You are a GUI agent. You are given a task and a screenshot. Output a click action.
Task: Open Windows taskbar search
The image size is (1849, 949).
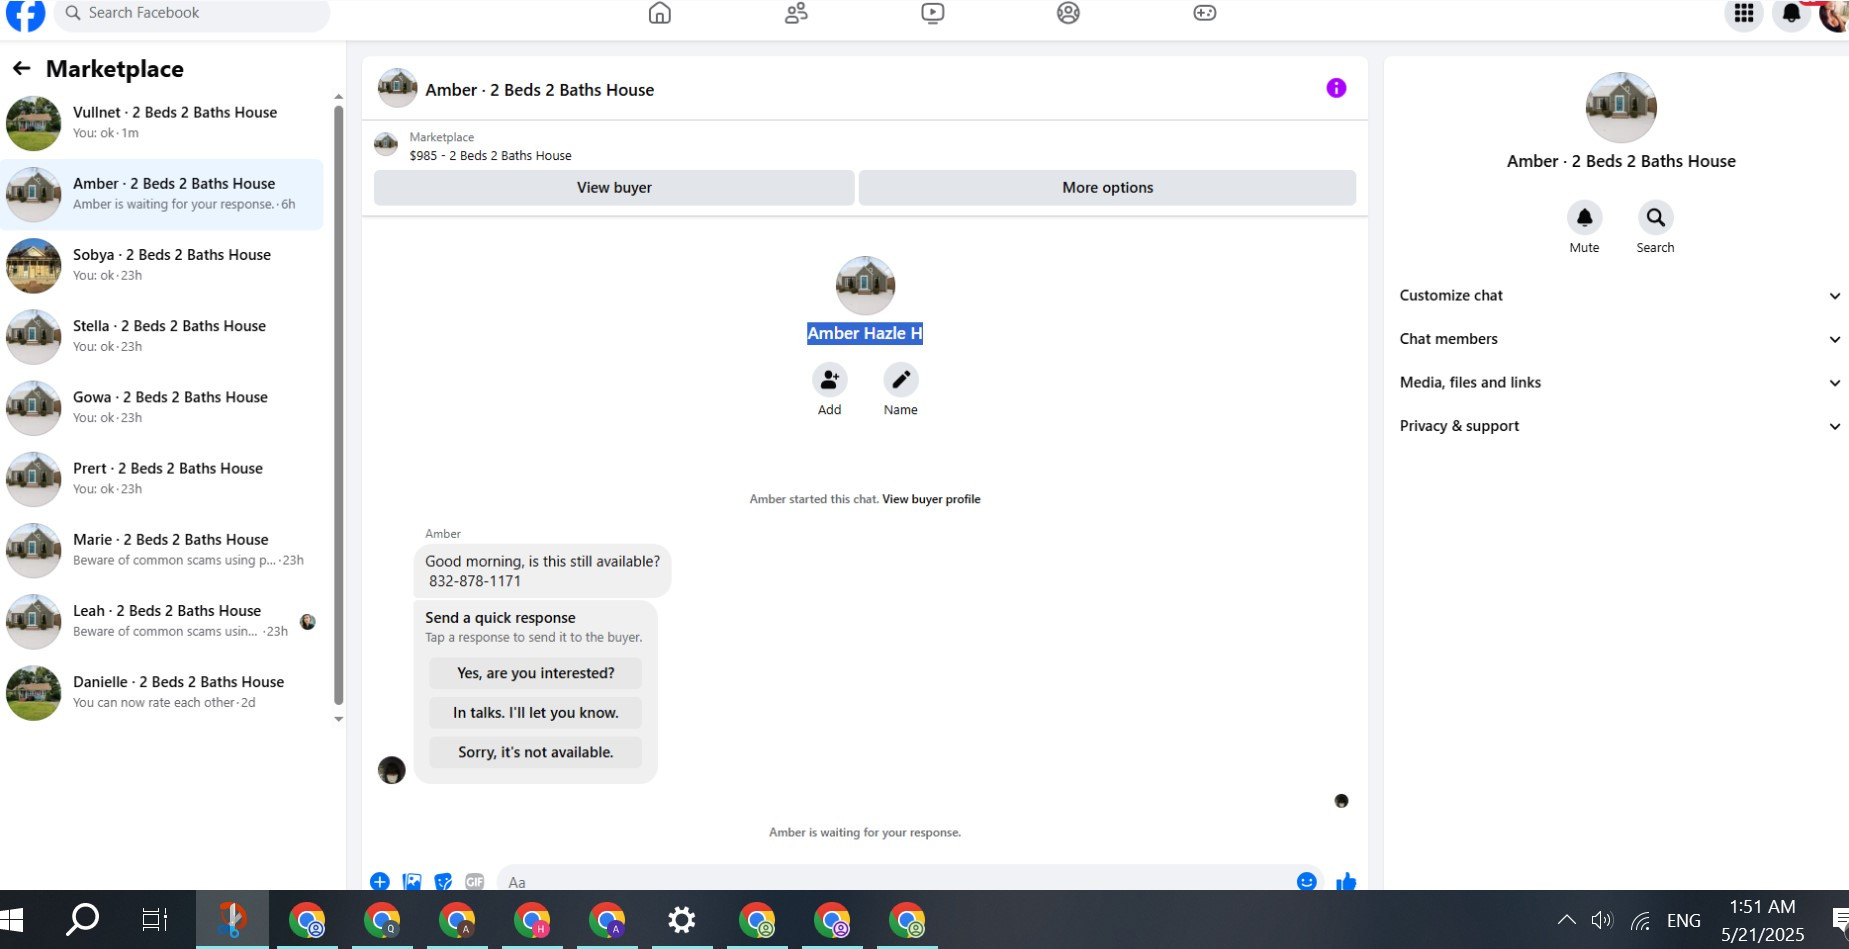[x=82, y=920]
